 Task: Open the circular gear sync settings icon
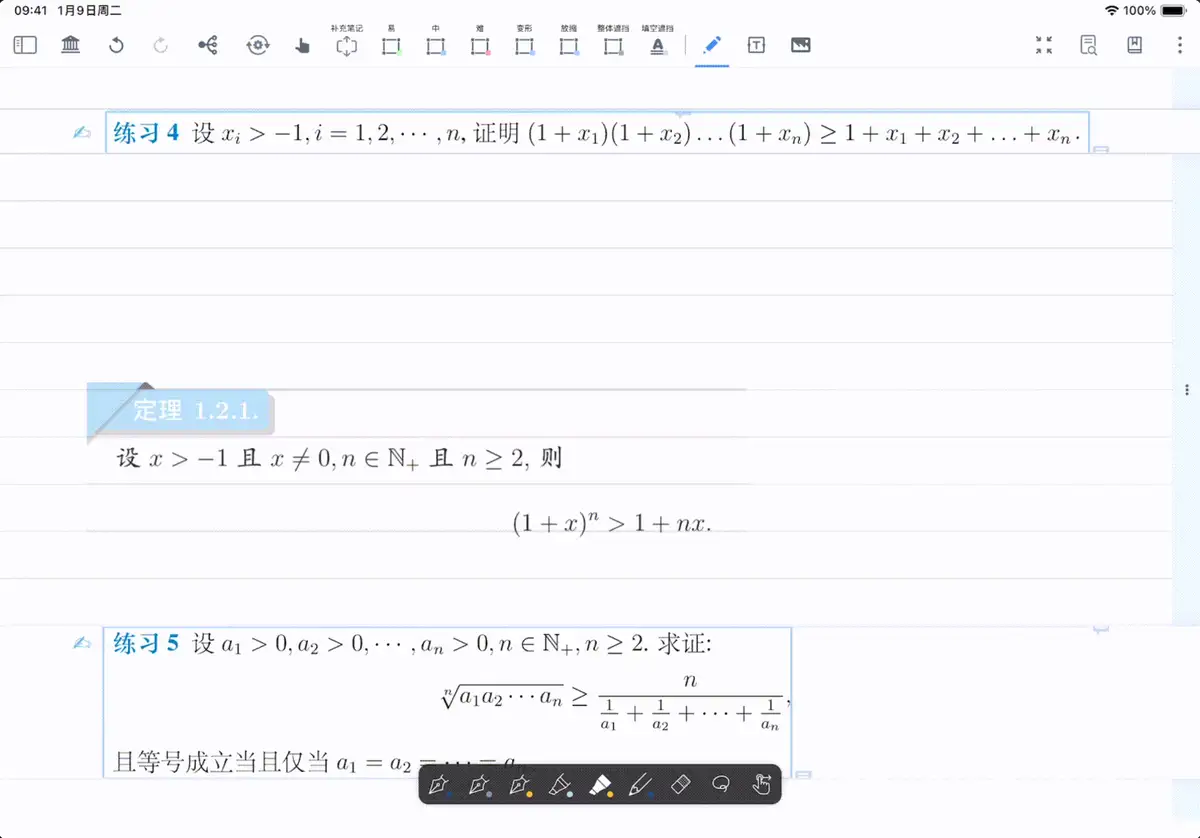[258, 45]
